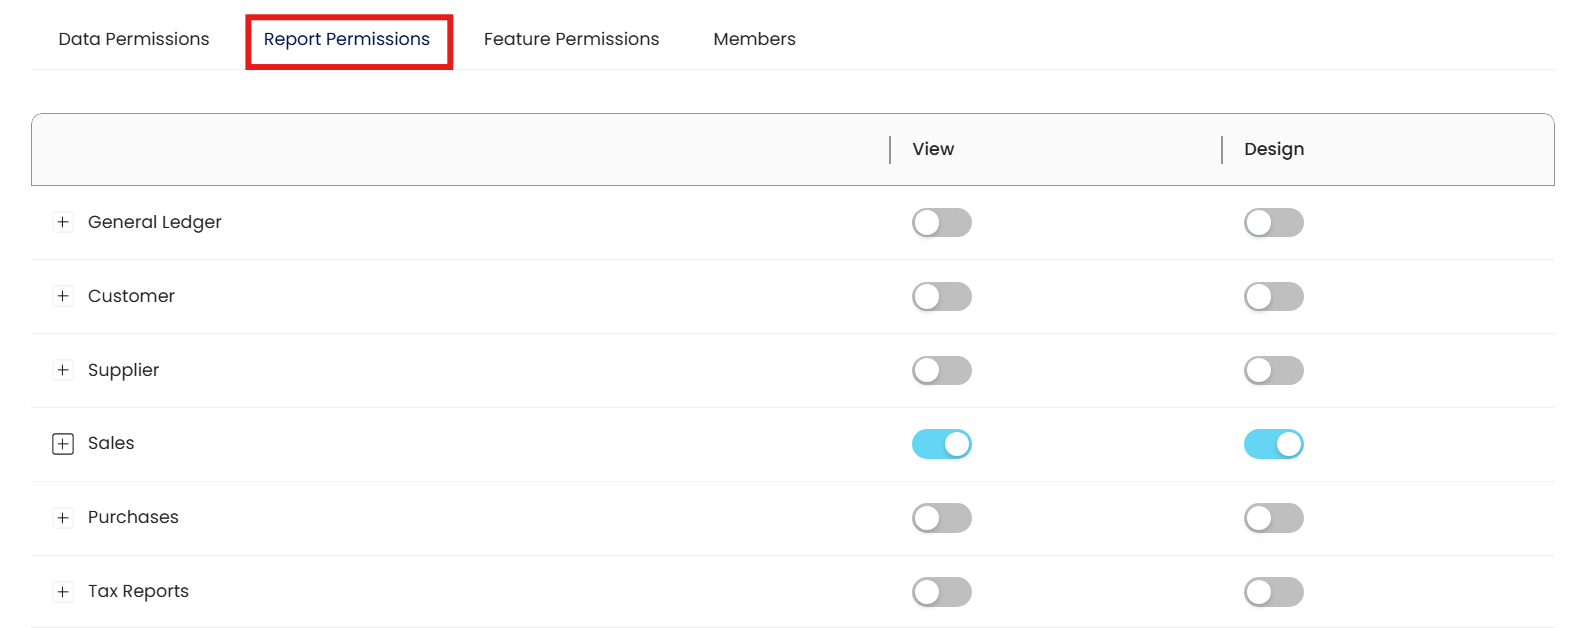This screenshot has width=1573, height=628.
Task: Disable Sales View permission
Action: (x=941, y=444)
